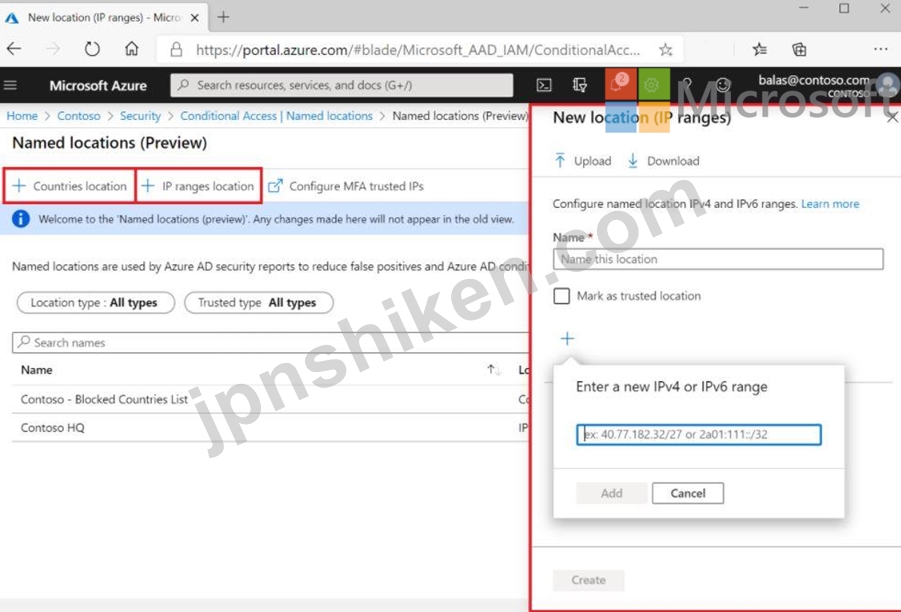Refresh the browser page
This screenshot has width=901, height=612.
[92, 49]
